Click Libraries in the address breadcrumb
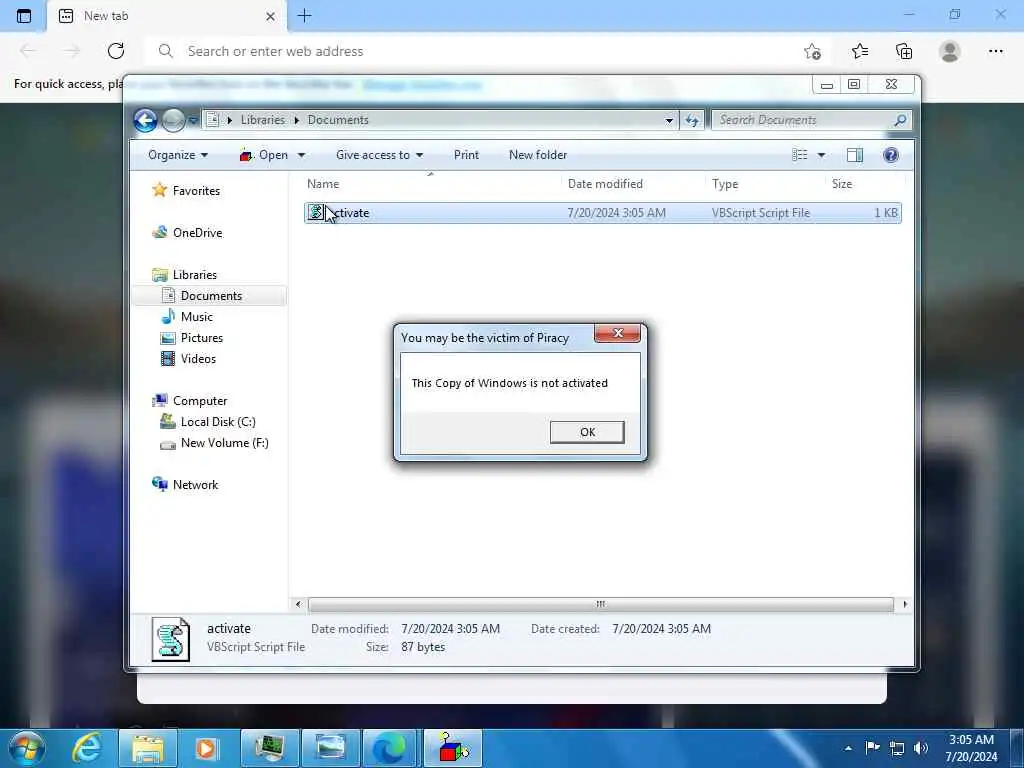Screen dimensions: 1024x768 point(263,120)
